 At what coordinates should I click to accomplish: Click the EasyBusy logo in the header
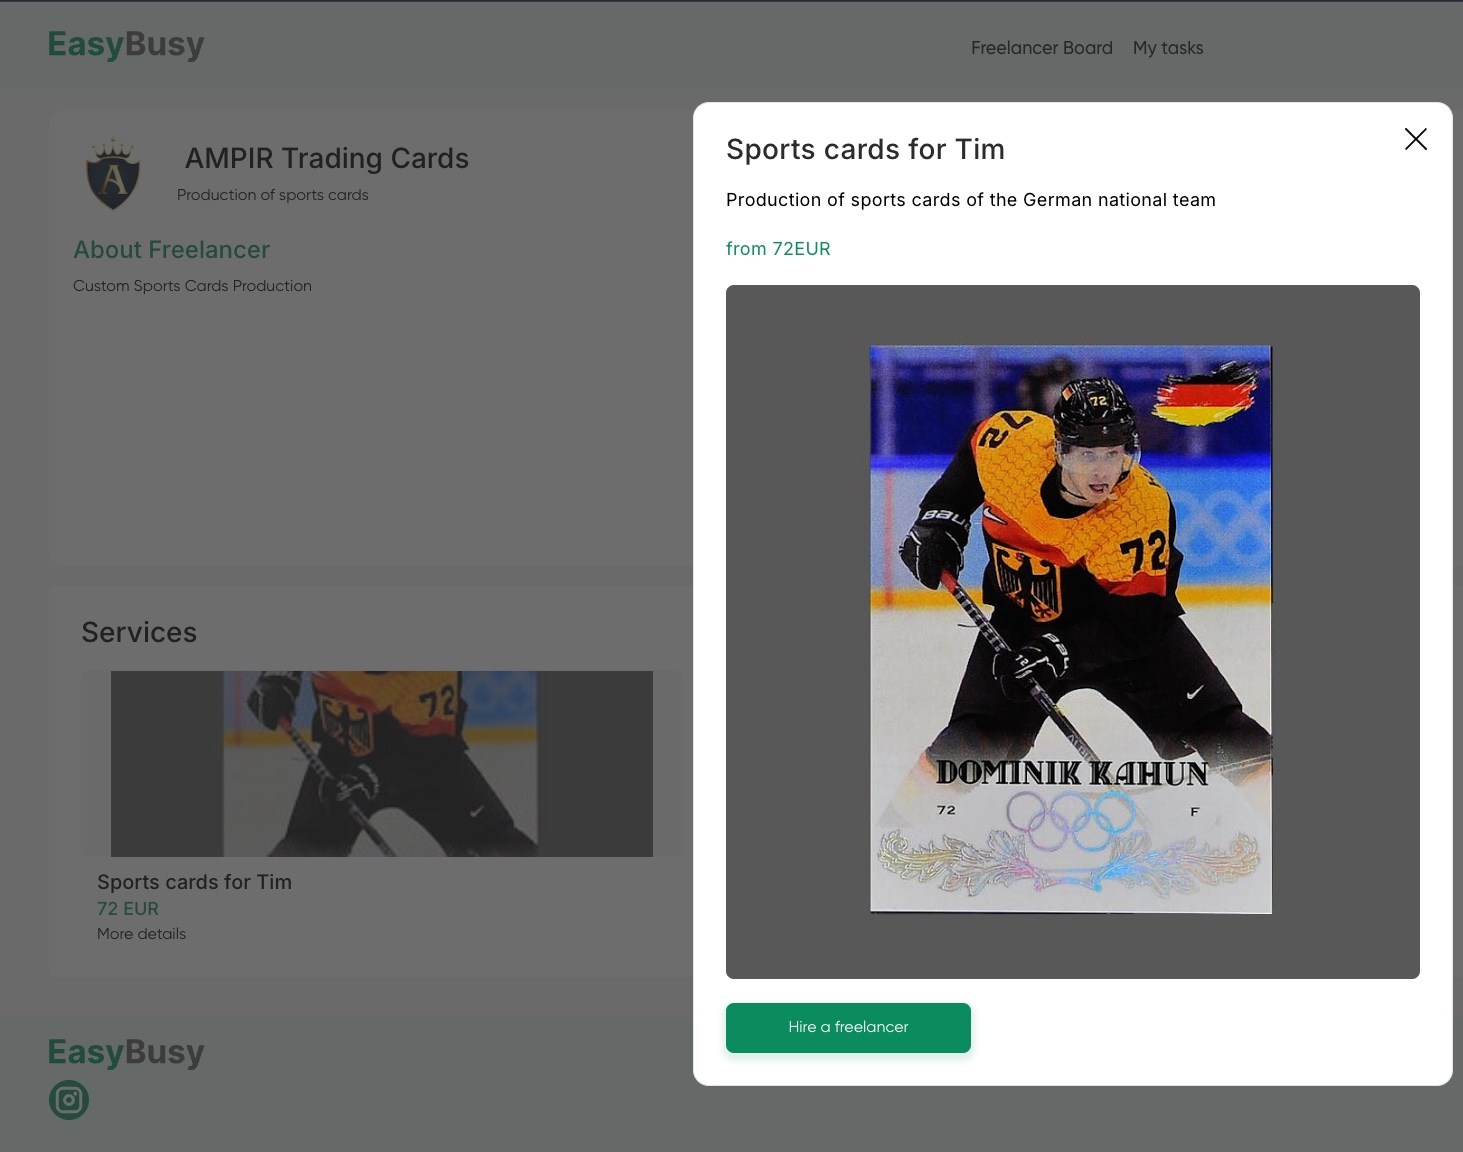pyautogui.click(x=126, y=45)
